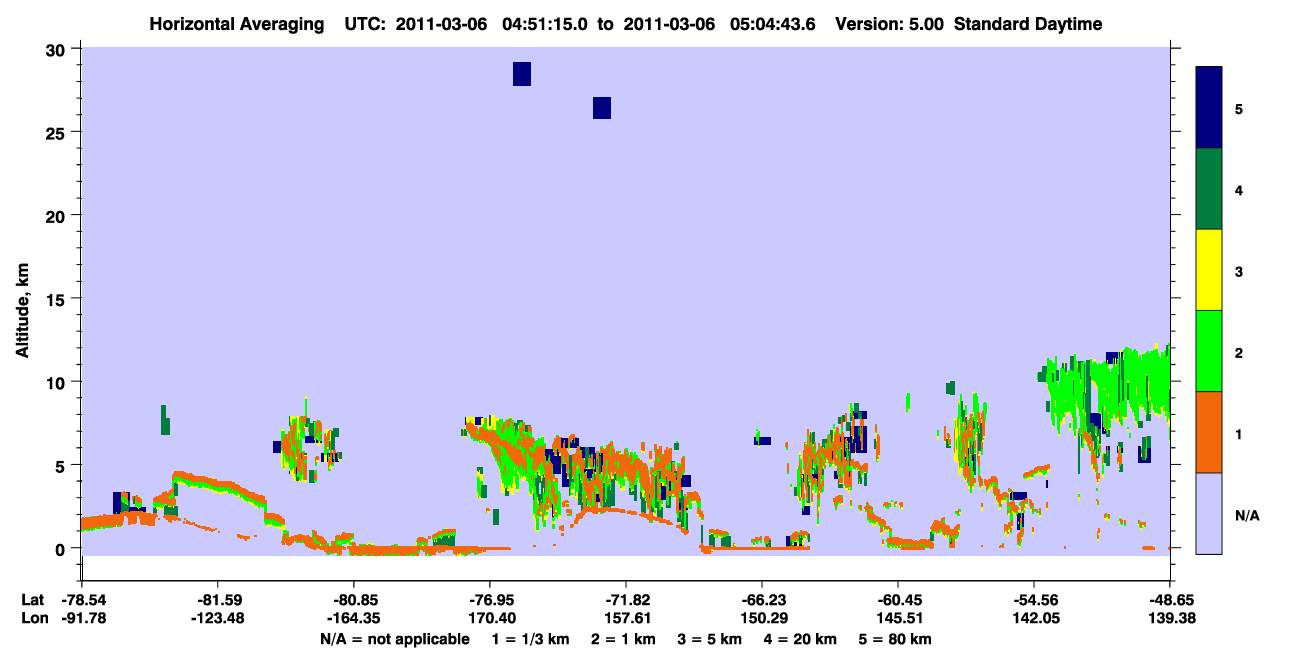Click the dark blue block near 26.5 km altitude
Viewport: 1300px width, 667px height.
pyautogui.click(x=602, y=108)
